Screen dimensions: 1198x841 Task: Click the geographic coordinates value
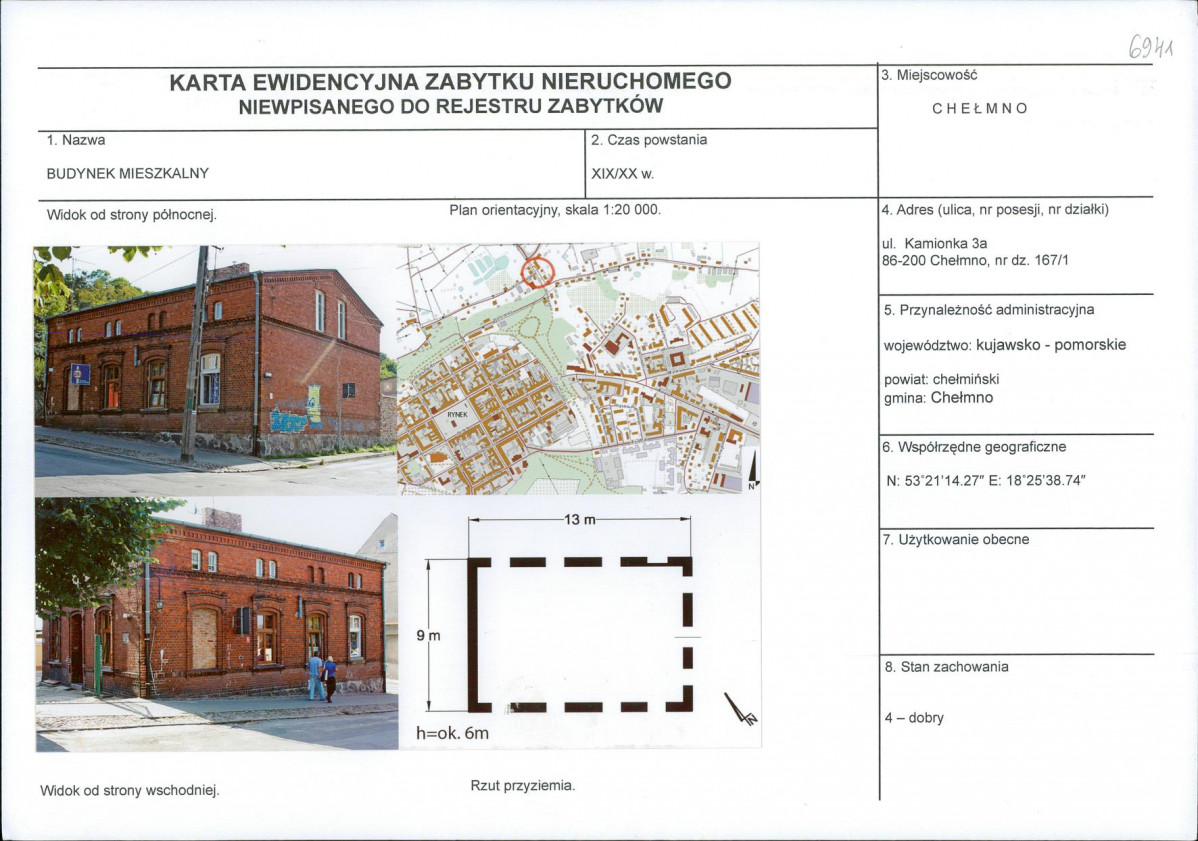click(x=986, y=481)
